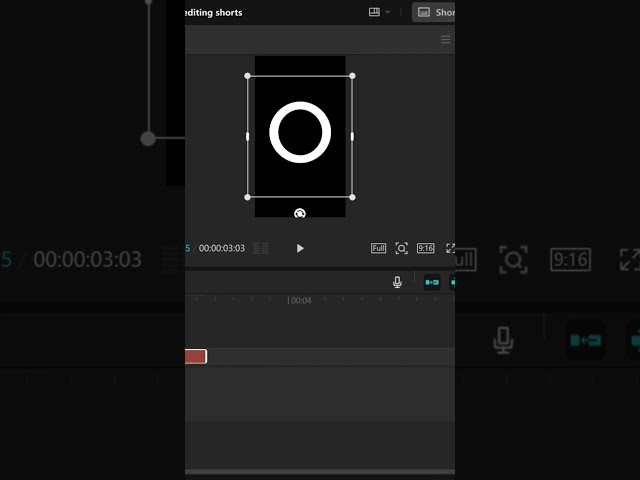Expand the layout dropdown arrow
Image resolution: width=640 pixels, height=480 pixels.
tap(388, 12)
